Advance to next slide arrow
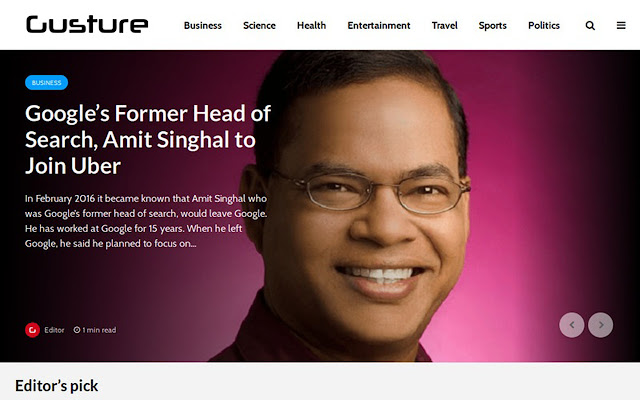 (600, 325)
